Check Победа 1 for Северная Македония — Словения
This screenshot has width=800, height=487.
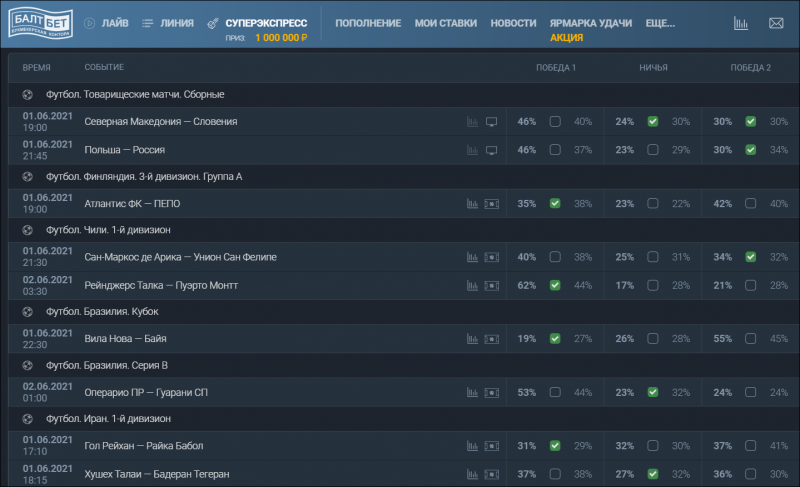coord(555,121)
